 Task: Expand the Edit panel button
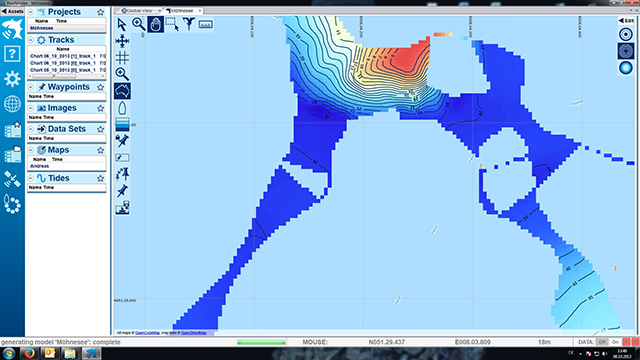coord(626,21)
